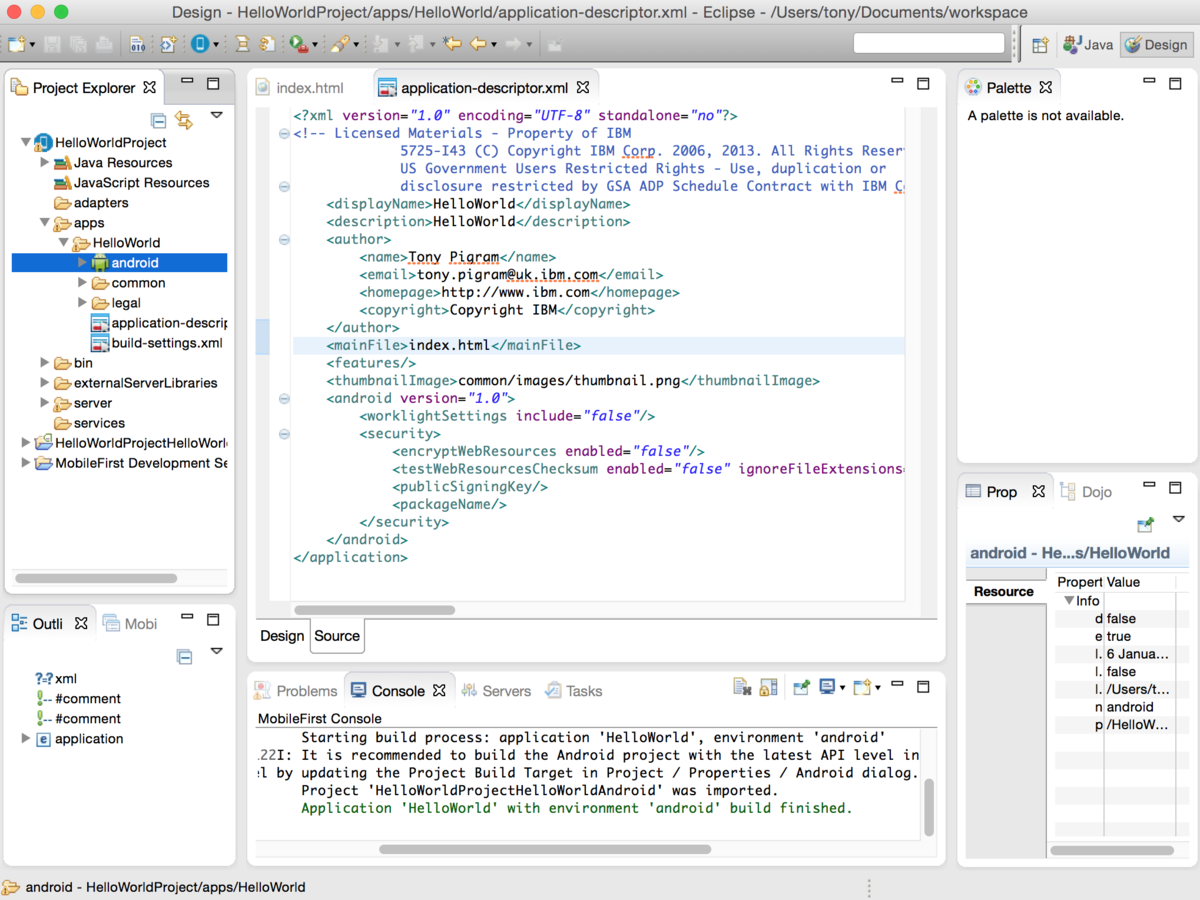The height and width of the screenshot is (900, 1200).
Task: Toggle Pin Console in the Console toolbar
Action: 801,688
